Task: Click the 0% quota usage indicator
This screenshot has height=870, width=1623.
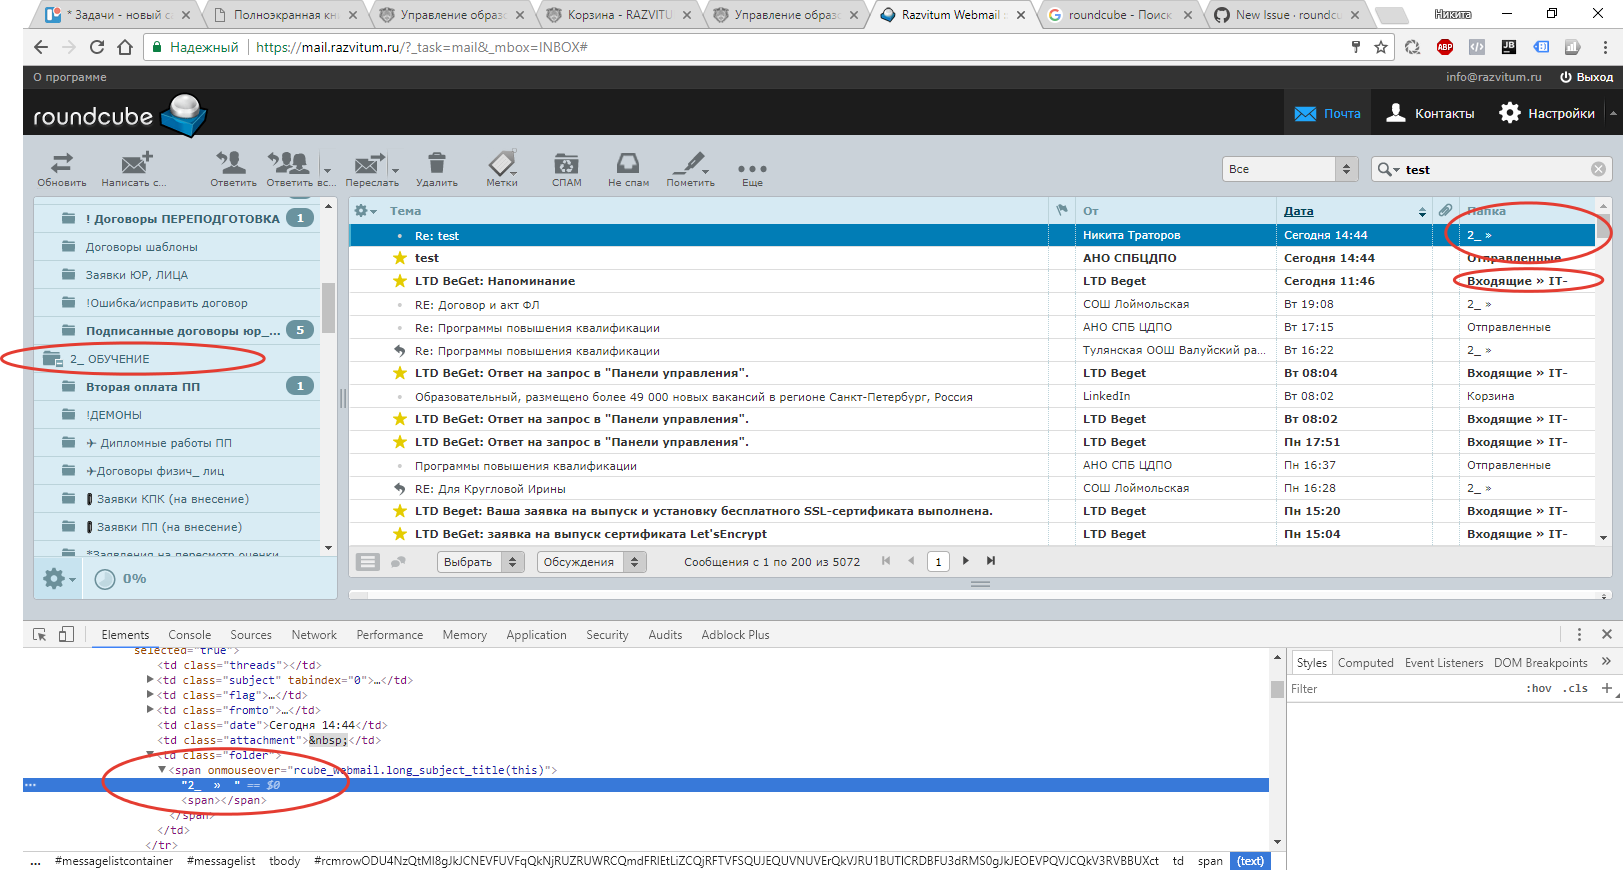Action: pyautogui.click(x=120, y=578)
